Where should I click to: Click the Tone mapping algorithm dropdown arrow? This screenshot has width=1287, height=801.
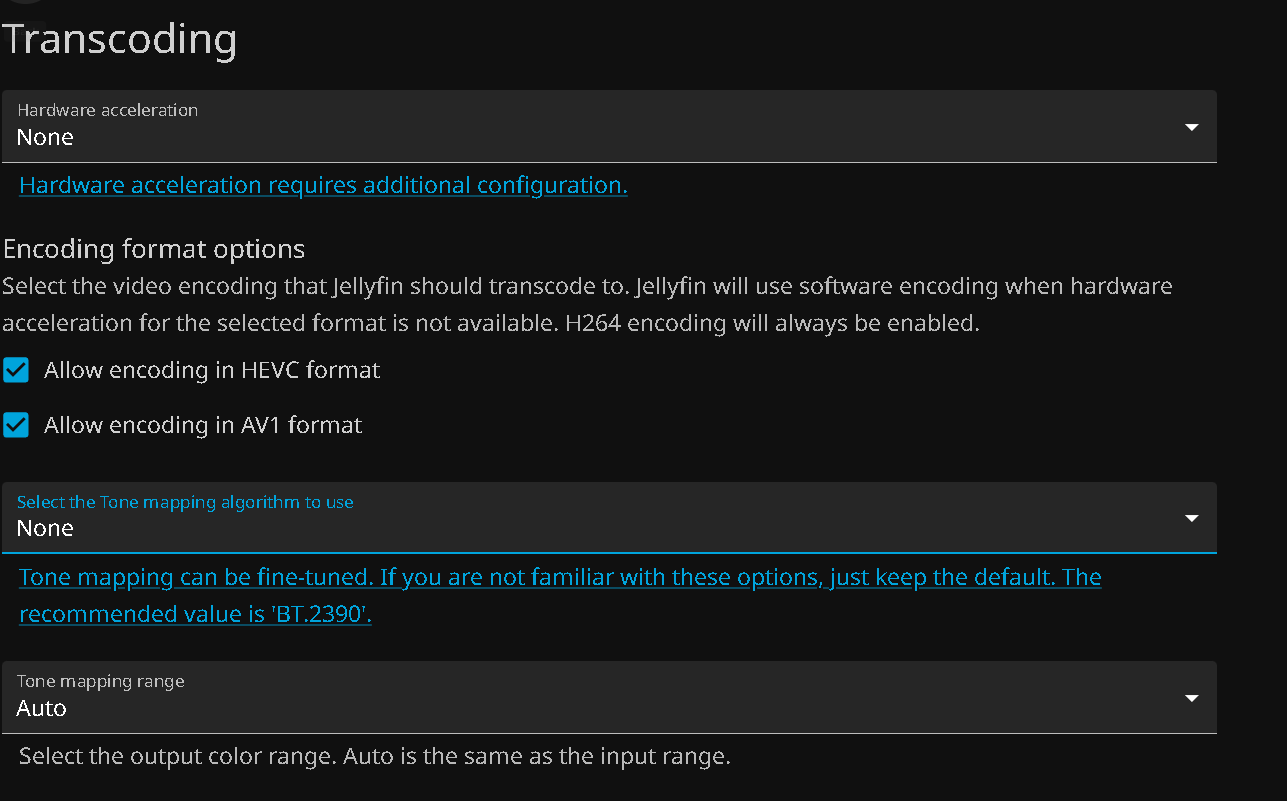click(x=1191, y=518)
